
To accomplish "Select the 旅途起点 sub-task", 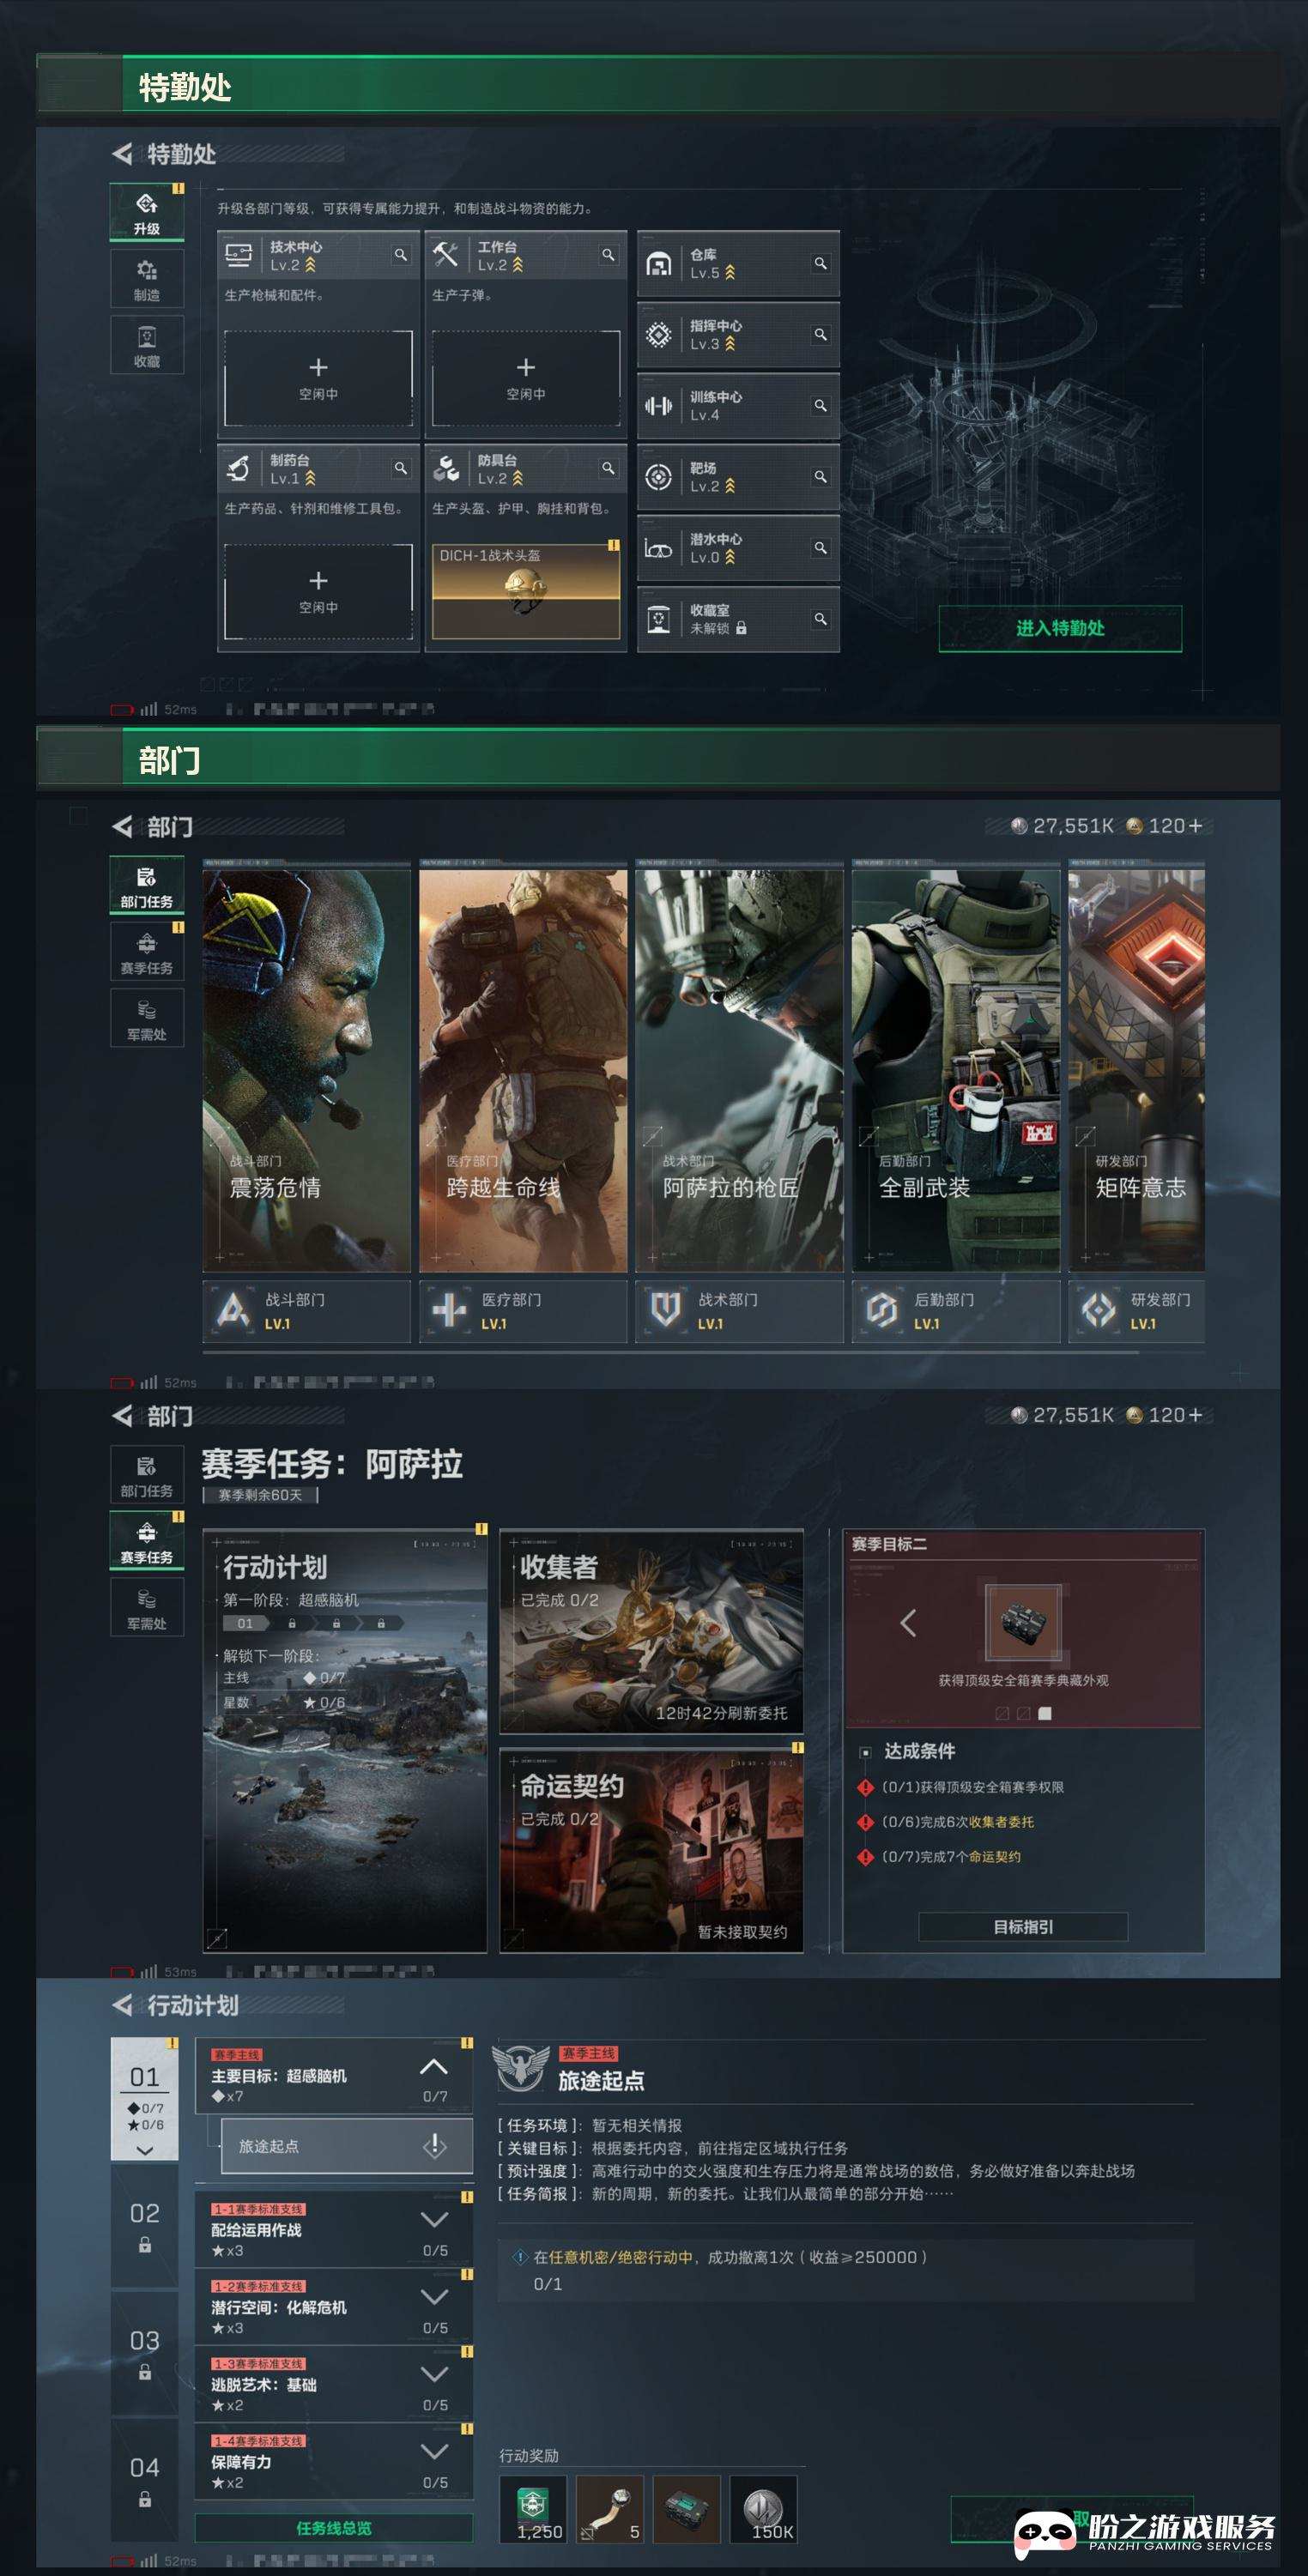I will click(347, 2146).
